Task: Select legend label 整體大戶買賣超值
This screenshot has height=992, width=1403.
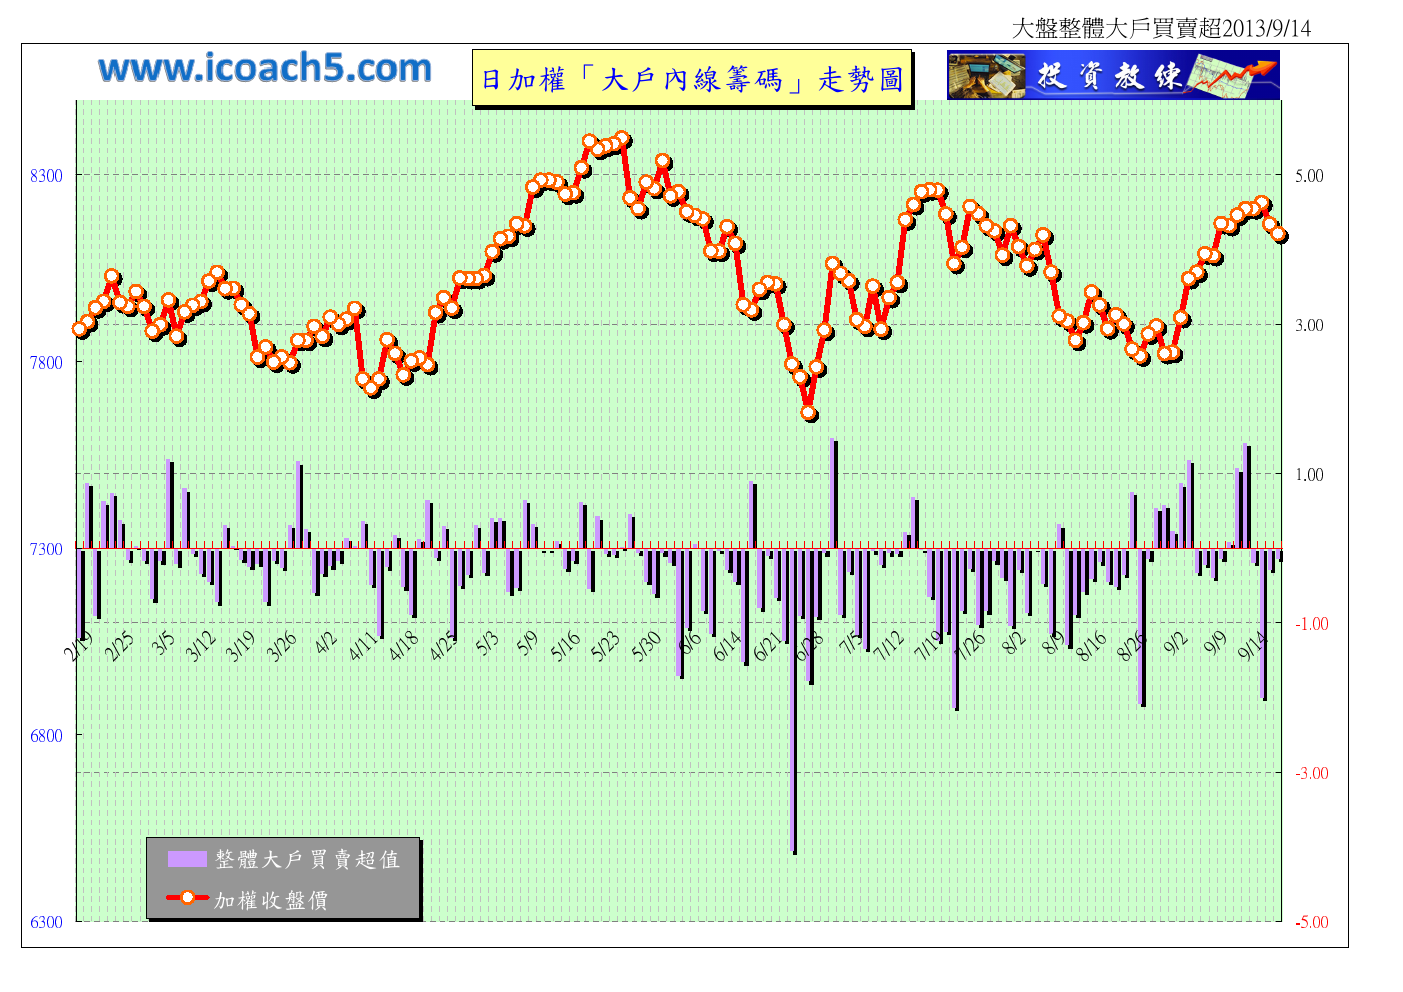Action: [308, 859]
